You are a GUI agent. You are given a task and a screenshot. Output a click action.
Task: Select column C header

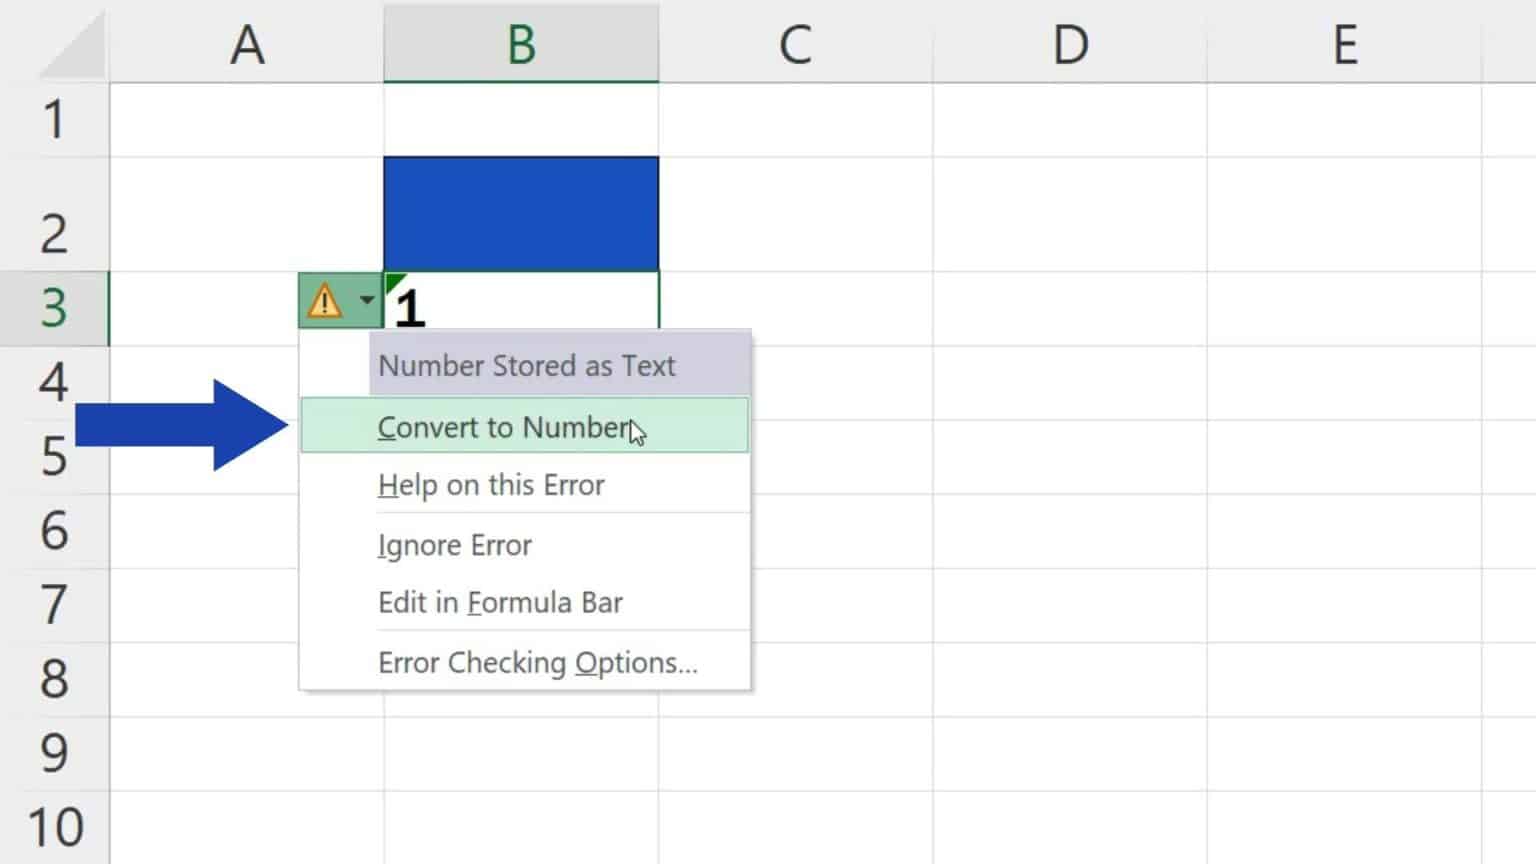point(793,44)
